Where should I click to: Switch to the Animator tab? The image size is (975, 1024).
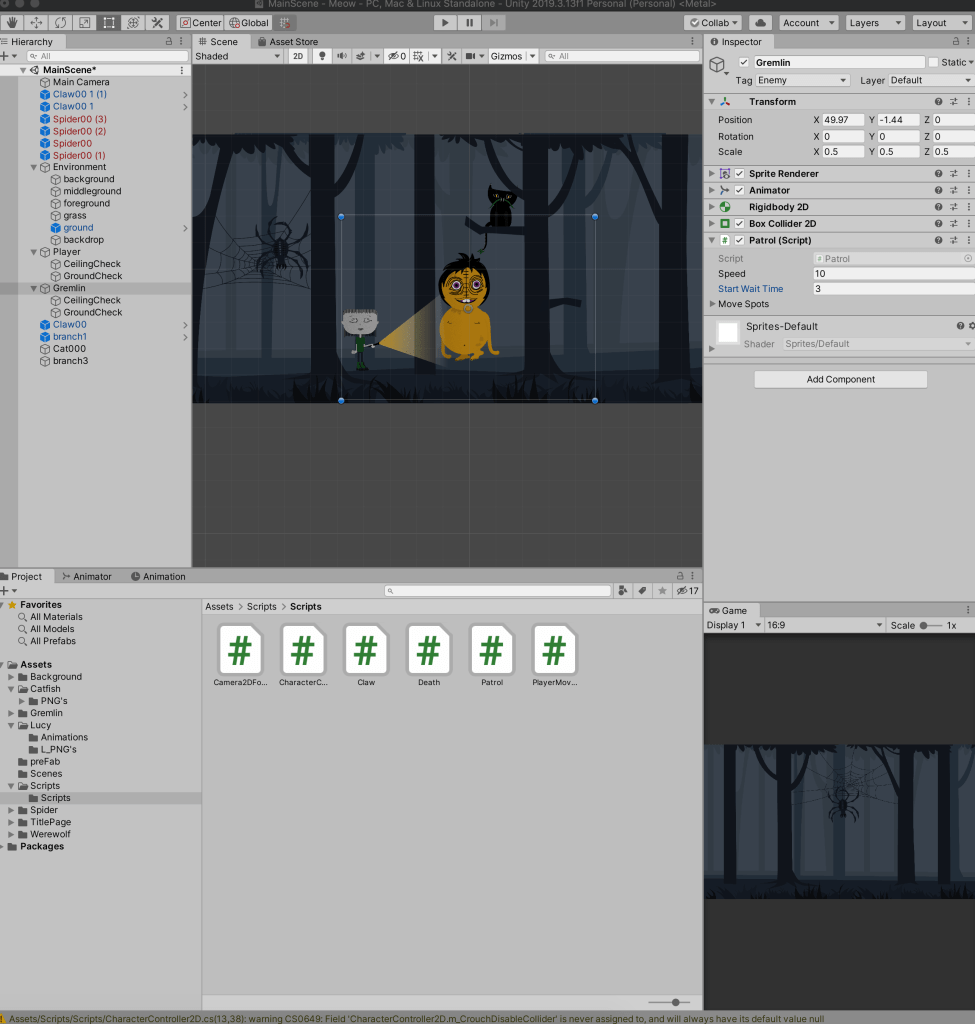coord(87,576)
